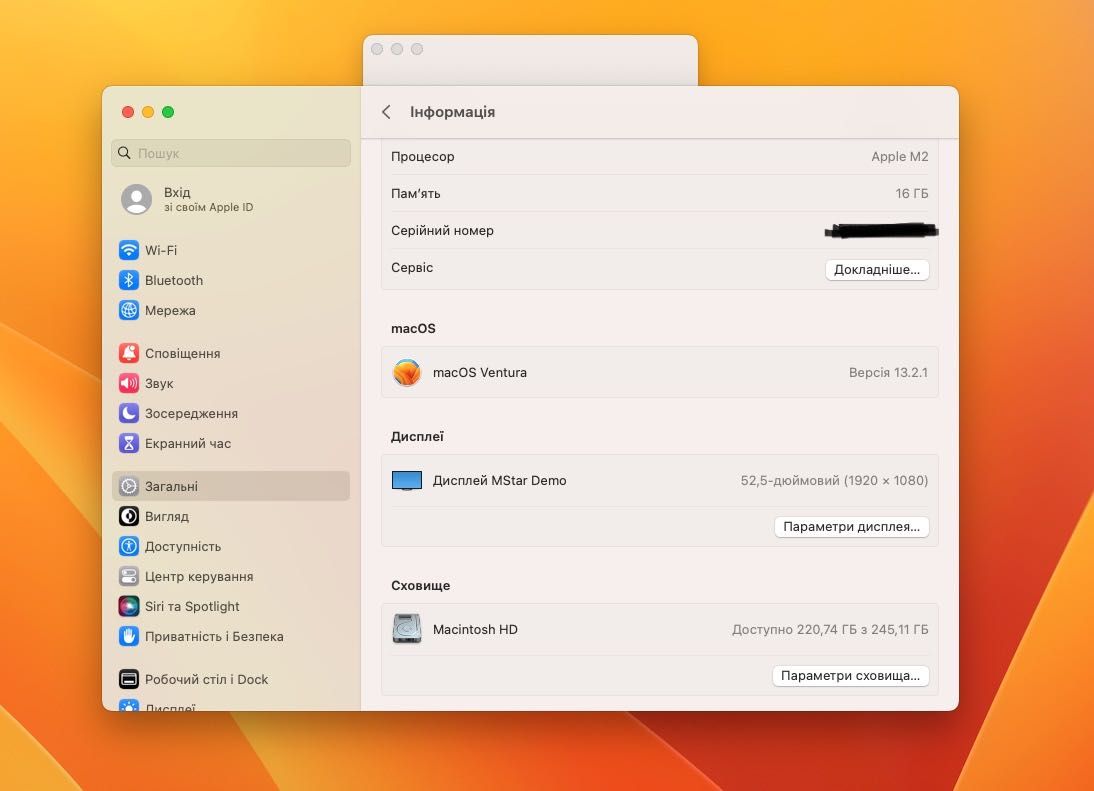
Task: Open Мережа globe icon settings
Action: pyautogui.click(x=128, y=310)
